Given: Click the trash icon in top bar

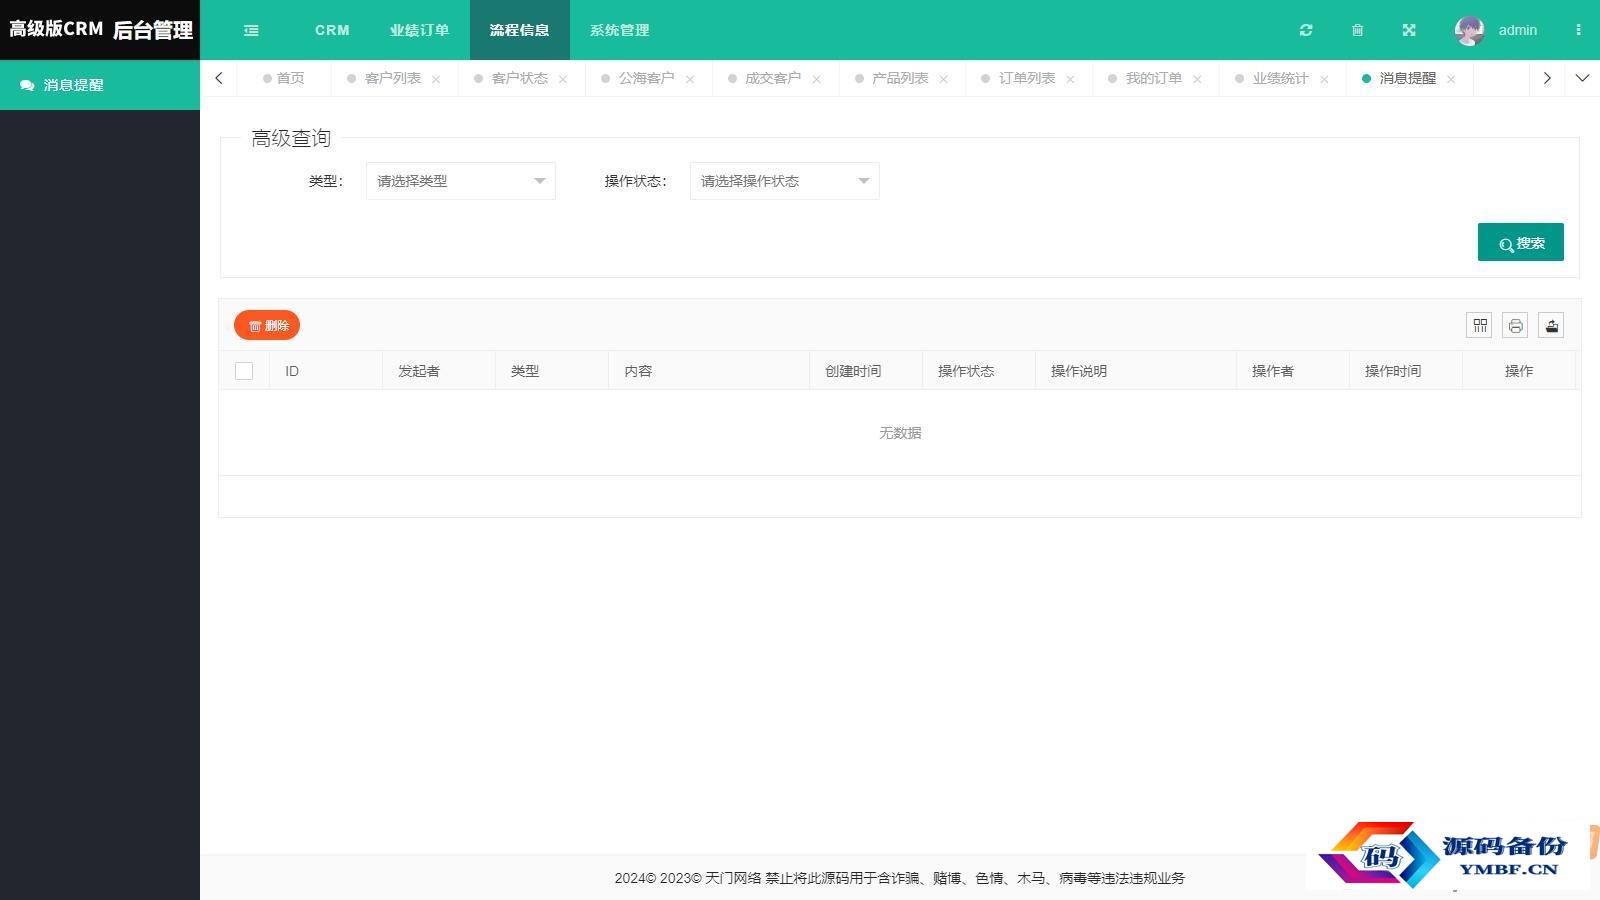Looking at the screenshot, I should pos(1357,30).
